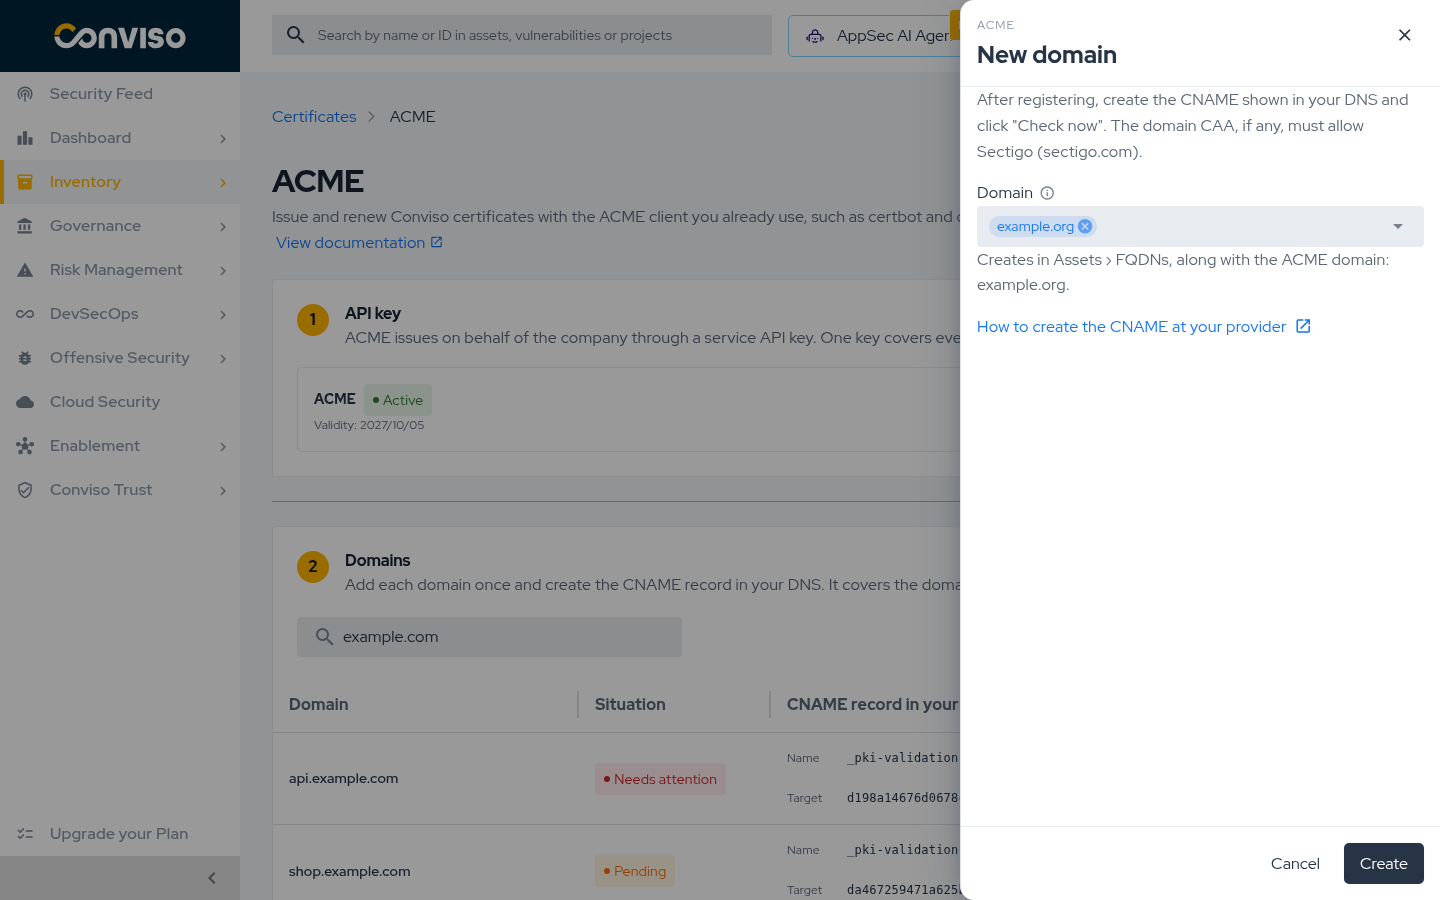Click Validity: 2027/10/05 text
This screenshot has width=1440, height=900.
369,425
